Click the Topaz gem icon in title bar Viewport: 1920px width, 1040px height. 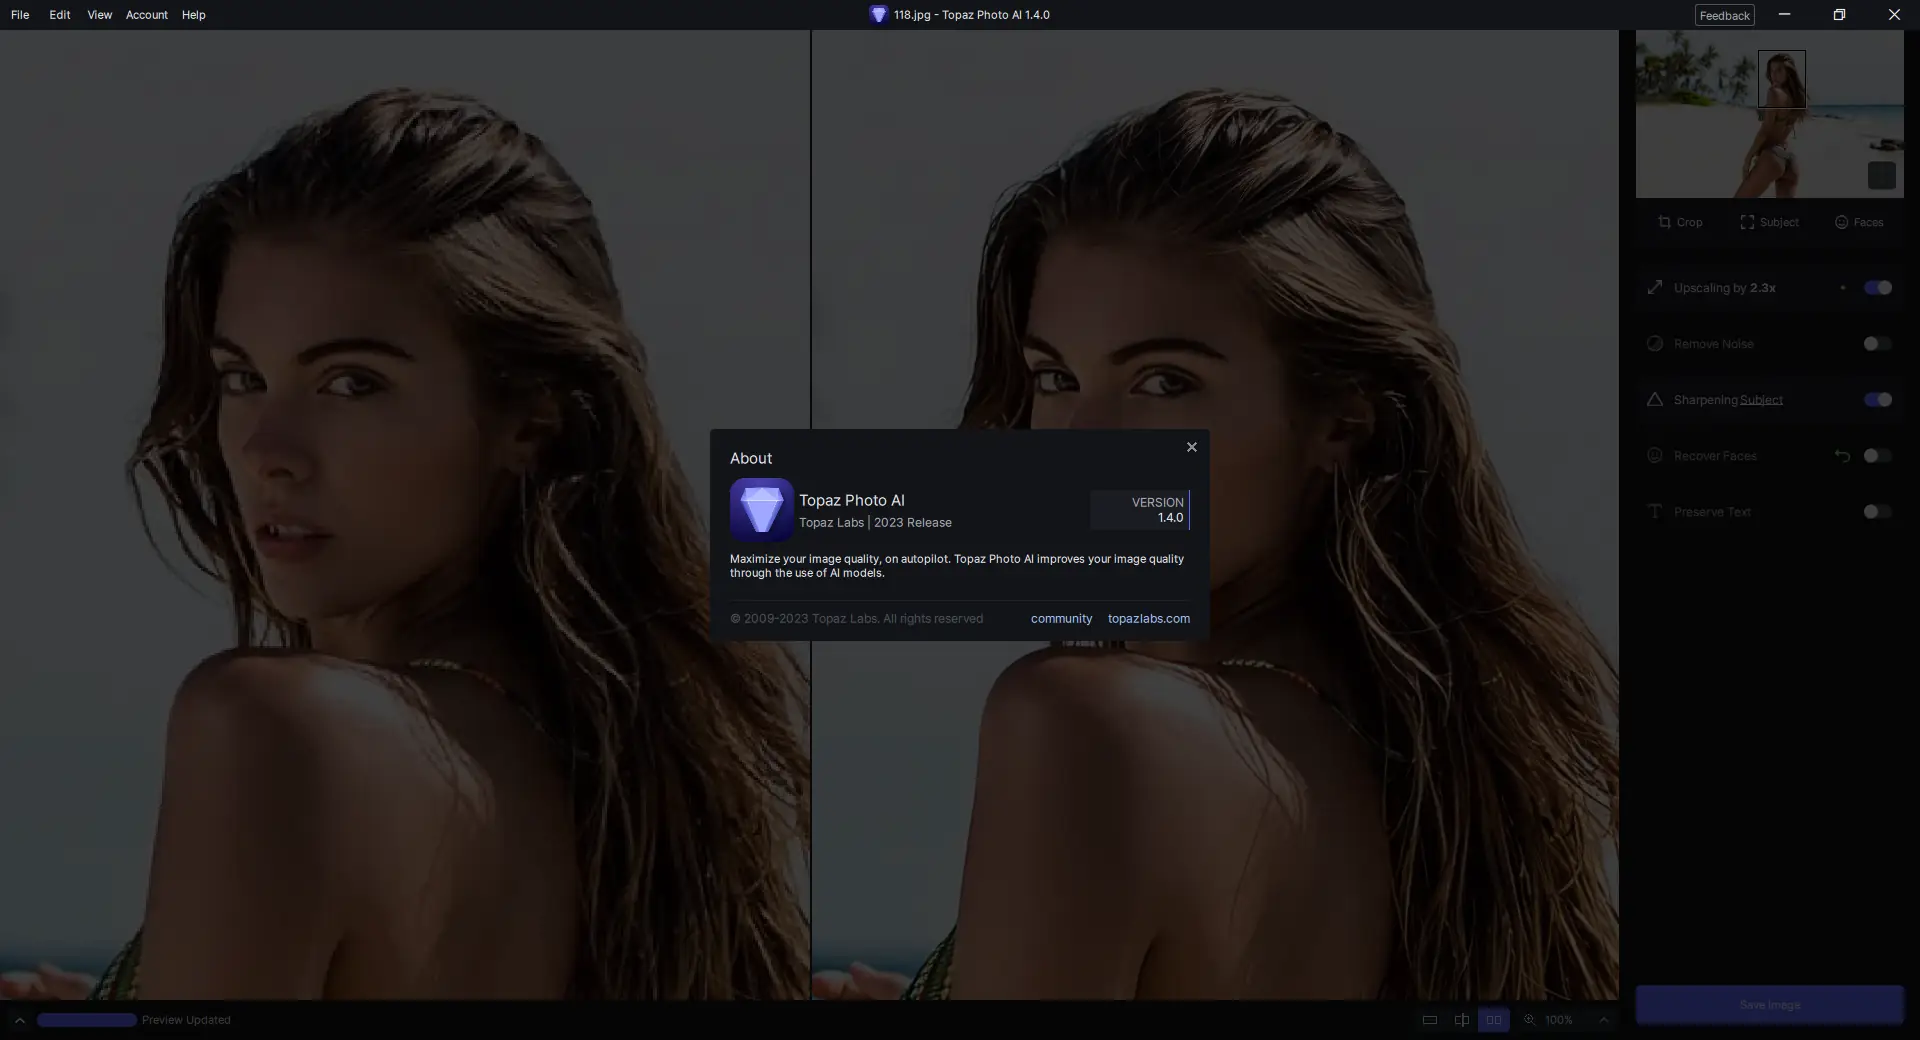[x=878, y=15]
